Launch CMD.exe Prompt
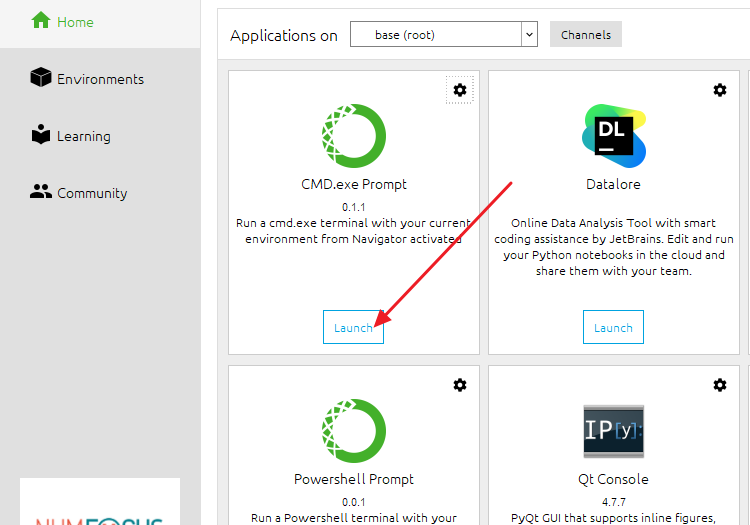The image size is (750, 525). tap(353, 328)
